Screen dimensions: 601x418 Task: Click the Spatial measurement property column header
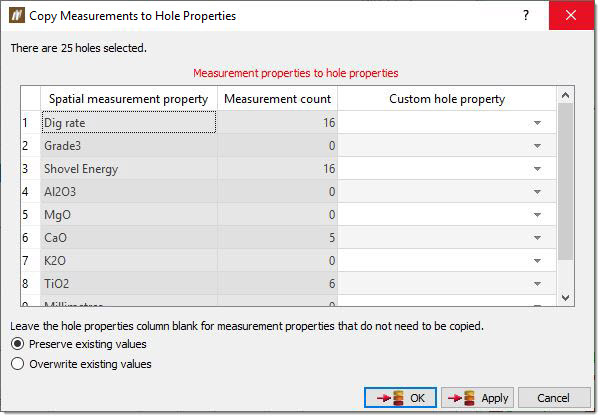click(x=129, y=99)
